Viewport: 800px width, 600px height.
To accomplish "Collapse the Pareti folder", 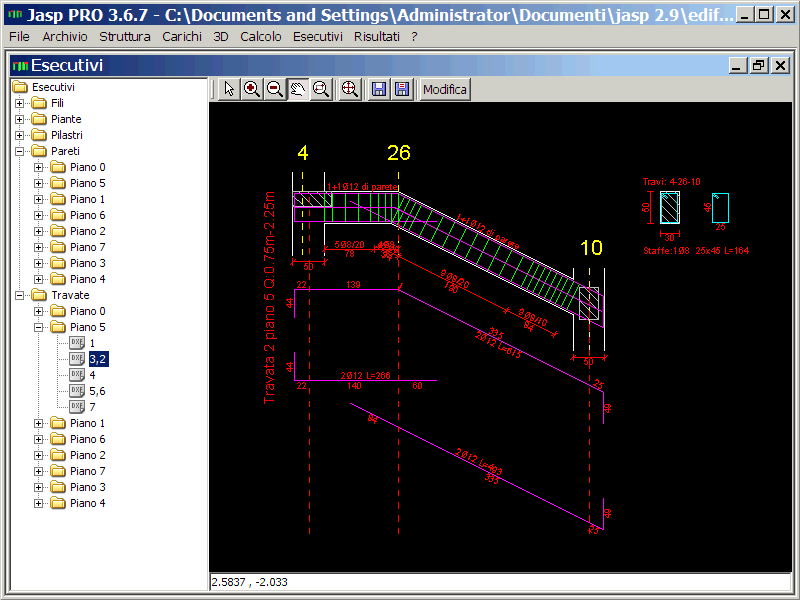I will point(19,151).
